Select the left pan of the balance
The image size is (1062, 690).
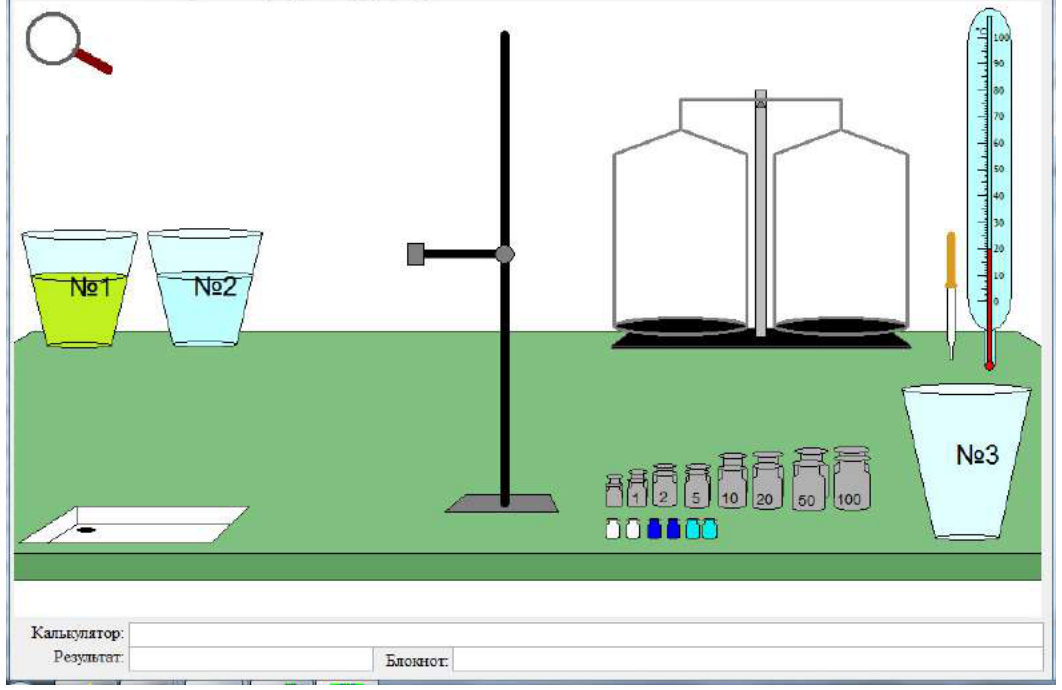[x=681, y=326]
